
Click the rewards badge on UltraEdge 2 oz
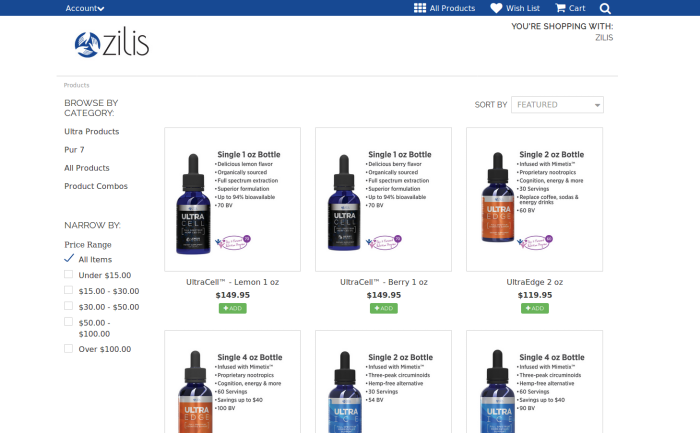click(535, 242)
